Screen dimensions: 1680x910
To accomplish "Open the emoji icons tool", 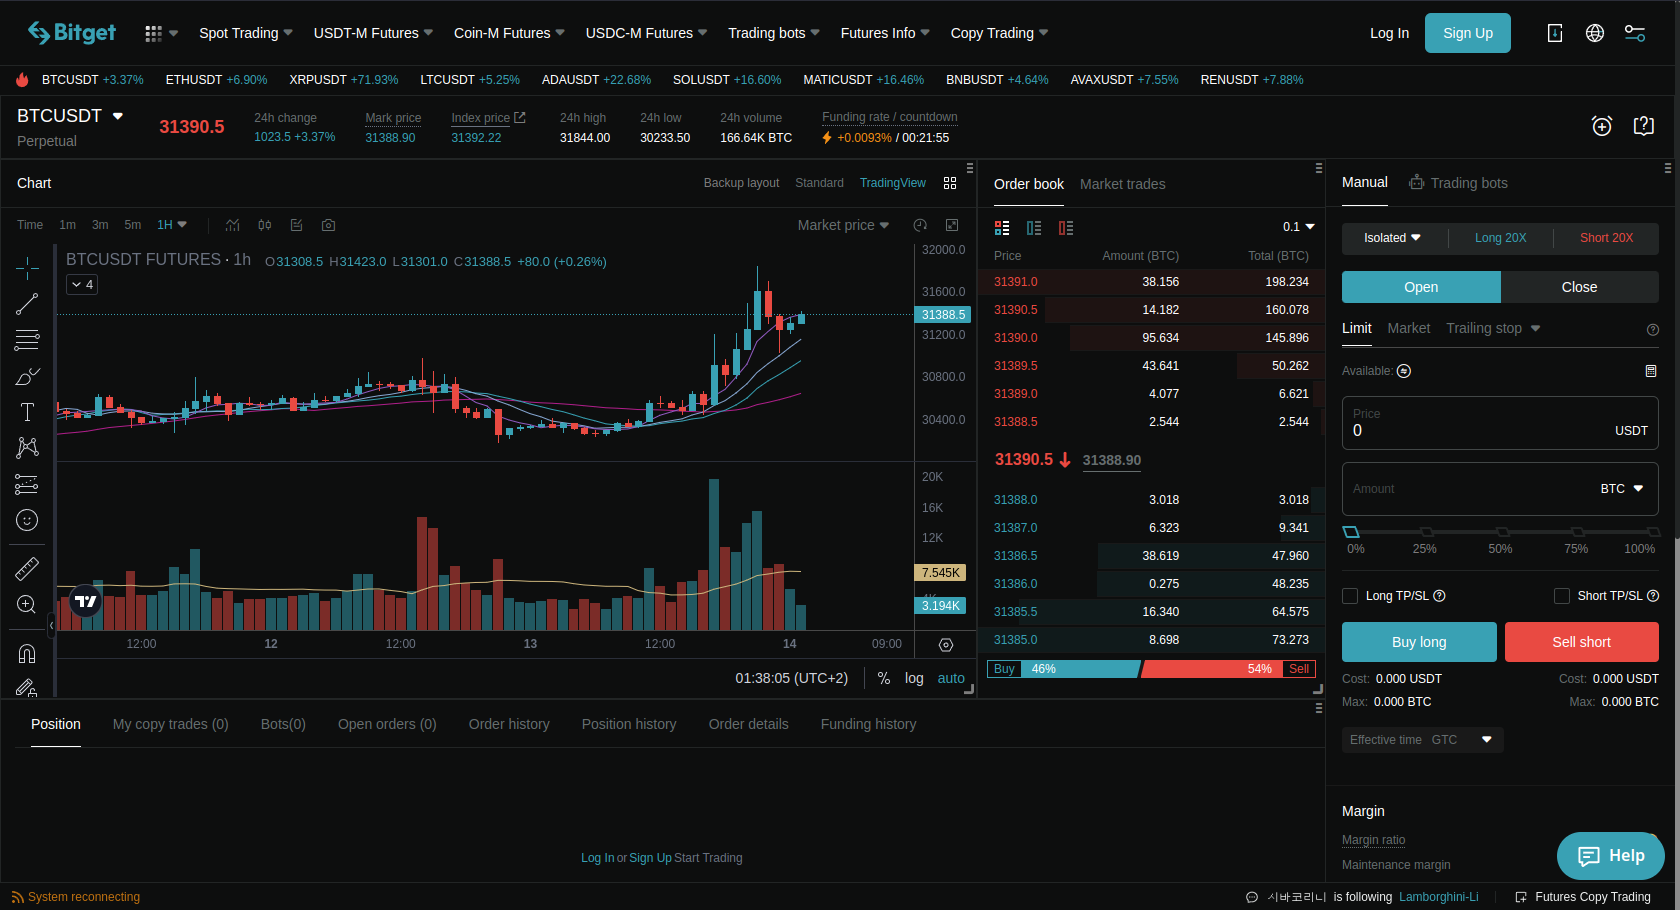I will click(27, 520).
